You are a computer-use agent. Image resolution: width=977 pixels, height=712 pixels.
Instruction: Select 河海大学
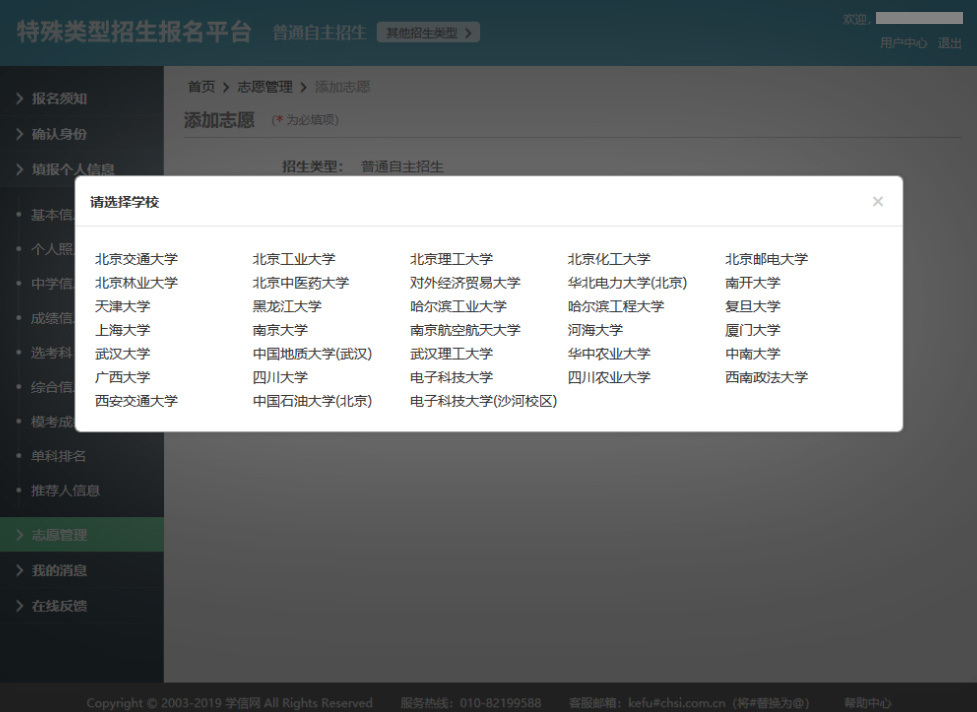595,330
